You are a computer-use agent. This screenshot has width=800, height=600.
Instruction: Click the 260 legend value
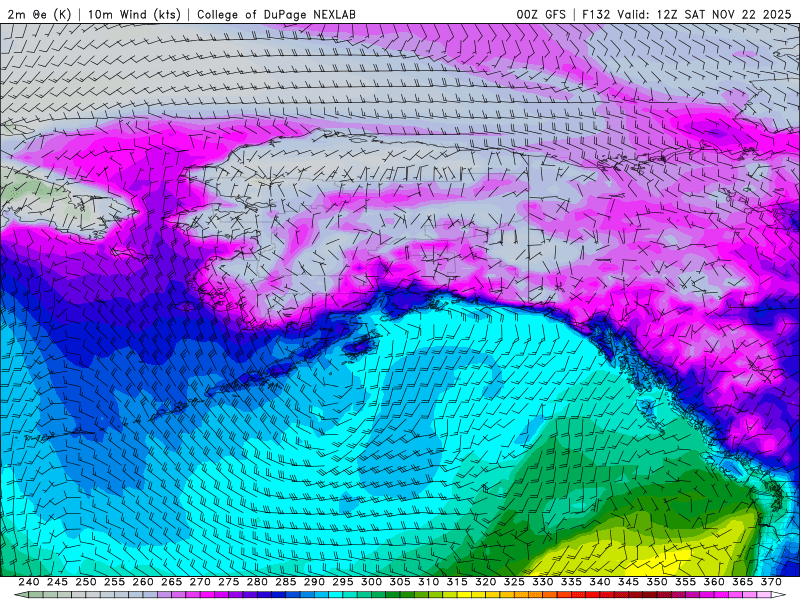coord(143,582)
